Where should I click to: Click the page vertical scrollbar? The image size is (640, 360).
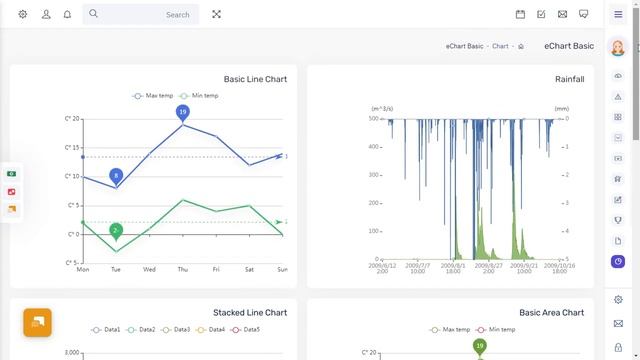pos(636,73)
